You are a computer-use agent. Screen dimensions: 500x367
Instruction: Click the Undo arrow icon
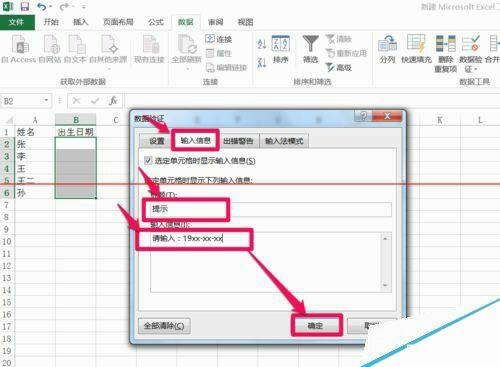(x=41, y=7)
